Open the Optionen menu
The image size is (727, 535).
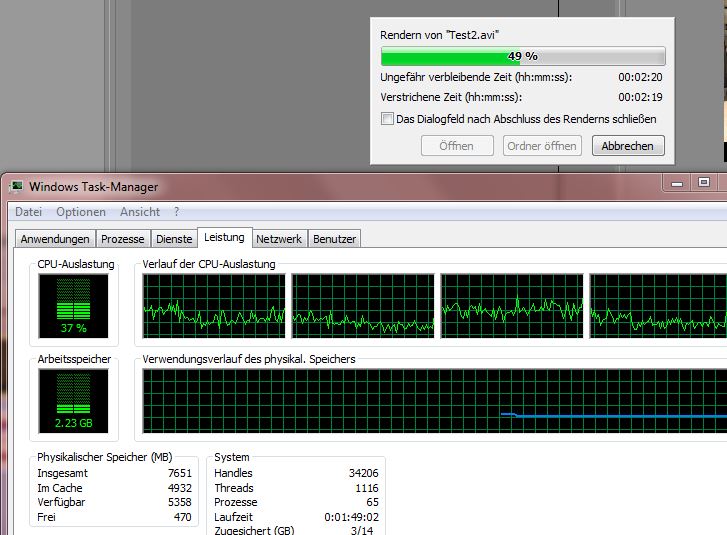81,212
